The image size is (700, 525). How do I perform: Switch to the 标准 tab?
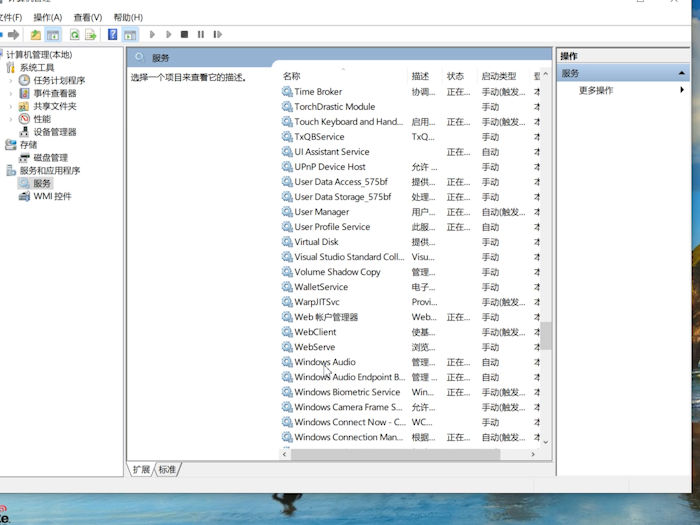[x=167, y=470]
